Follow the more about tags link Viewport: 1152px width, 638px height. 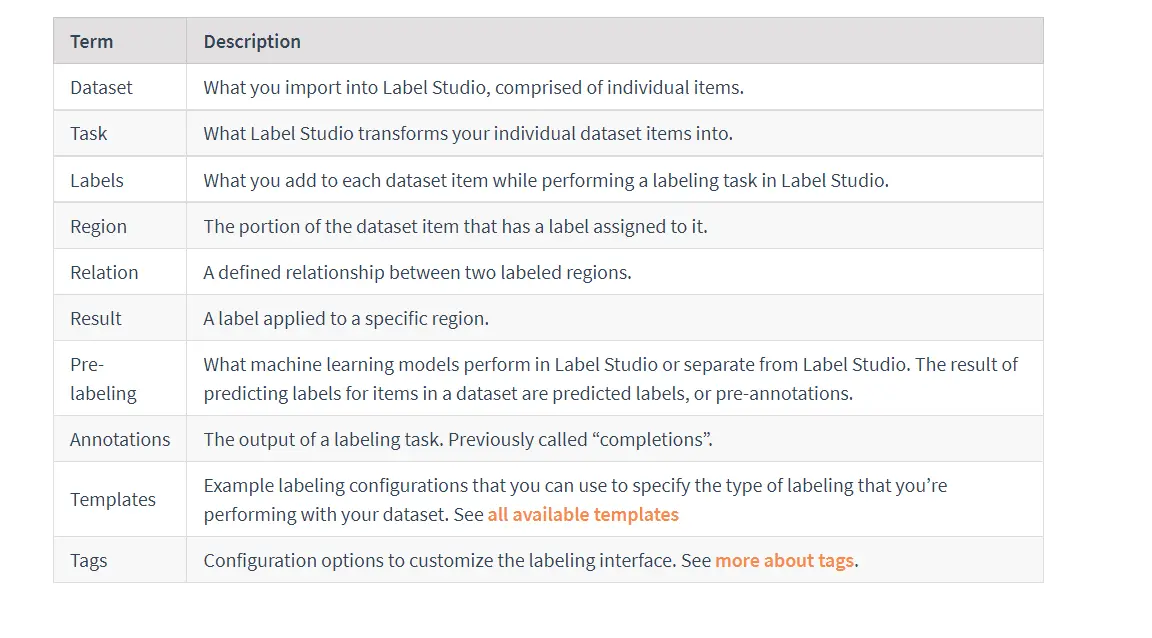tap(784, 561)
